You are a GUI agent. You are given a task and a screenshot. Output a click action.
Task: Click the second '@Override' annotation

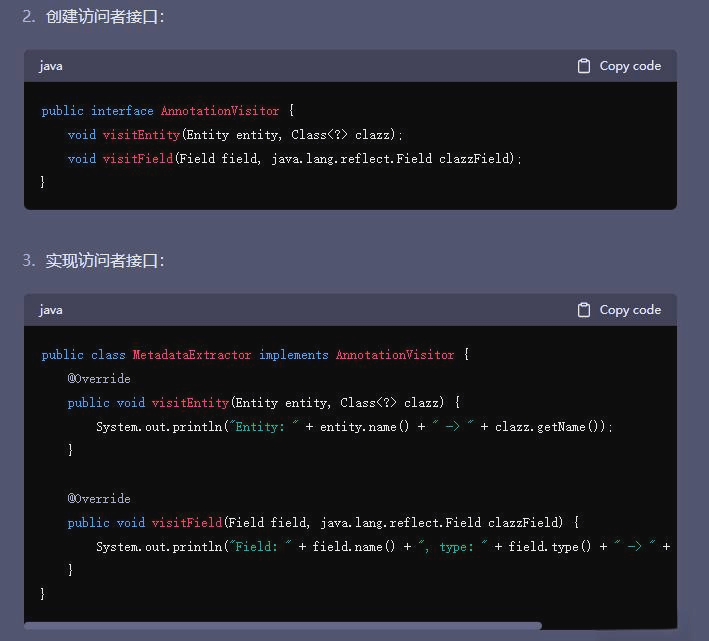coord(99,499)
